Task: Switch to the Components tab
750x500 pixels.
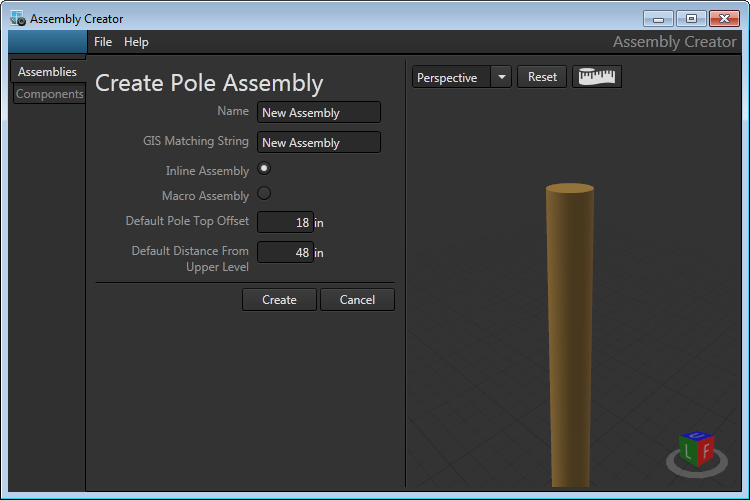Action: point(50,94)
